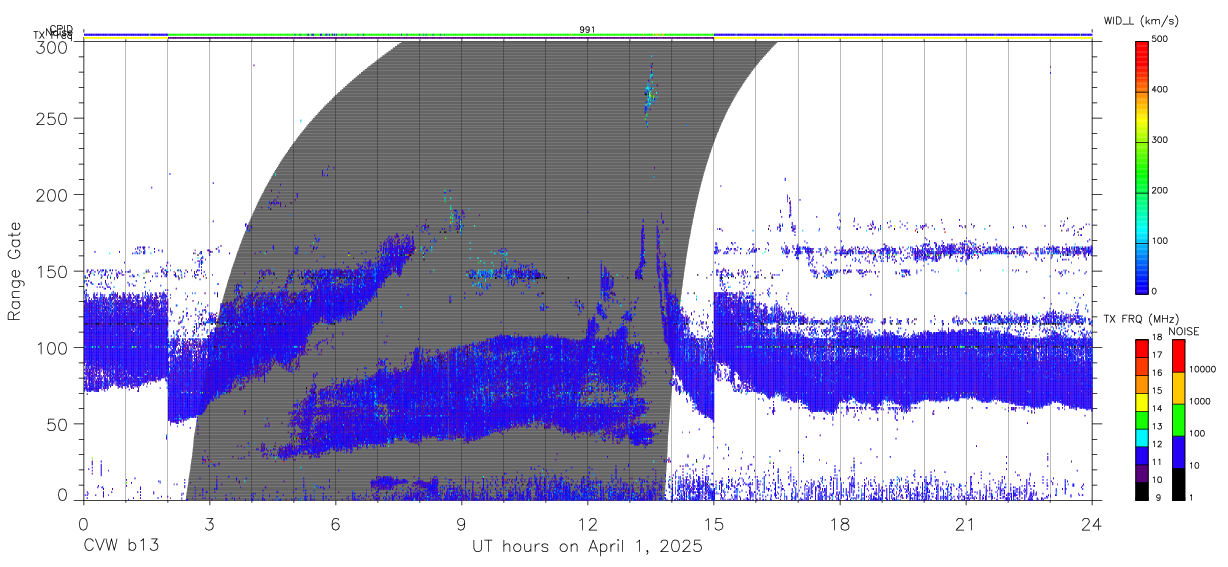Click the '10000' label on NOISE scale
Viewport: 1228px width, 567px height.
coord(1203,369)
